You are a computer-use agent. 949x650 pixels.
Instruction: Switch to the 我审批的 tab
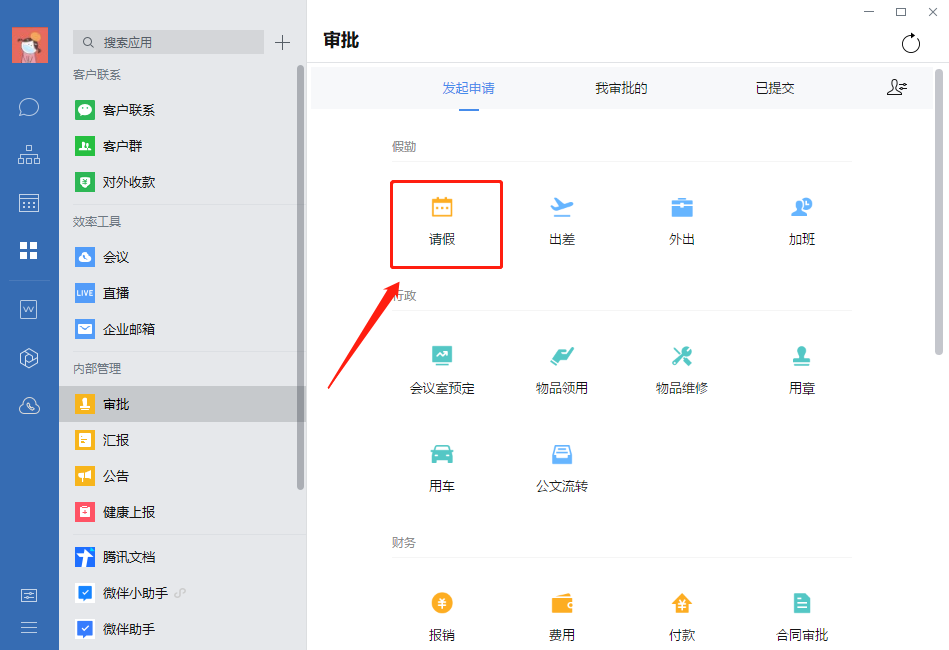click(619, 88)
